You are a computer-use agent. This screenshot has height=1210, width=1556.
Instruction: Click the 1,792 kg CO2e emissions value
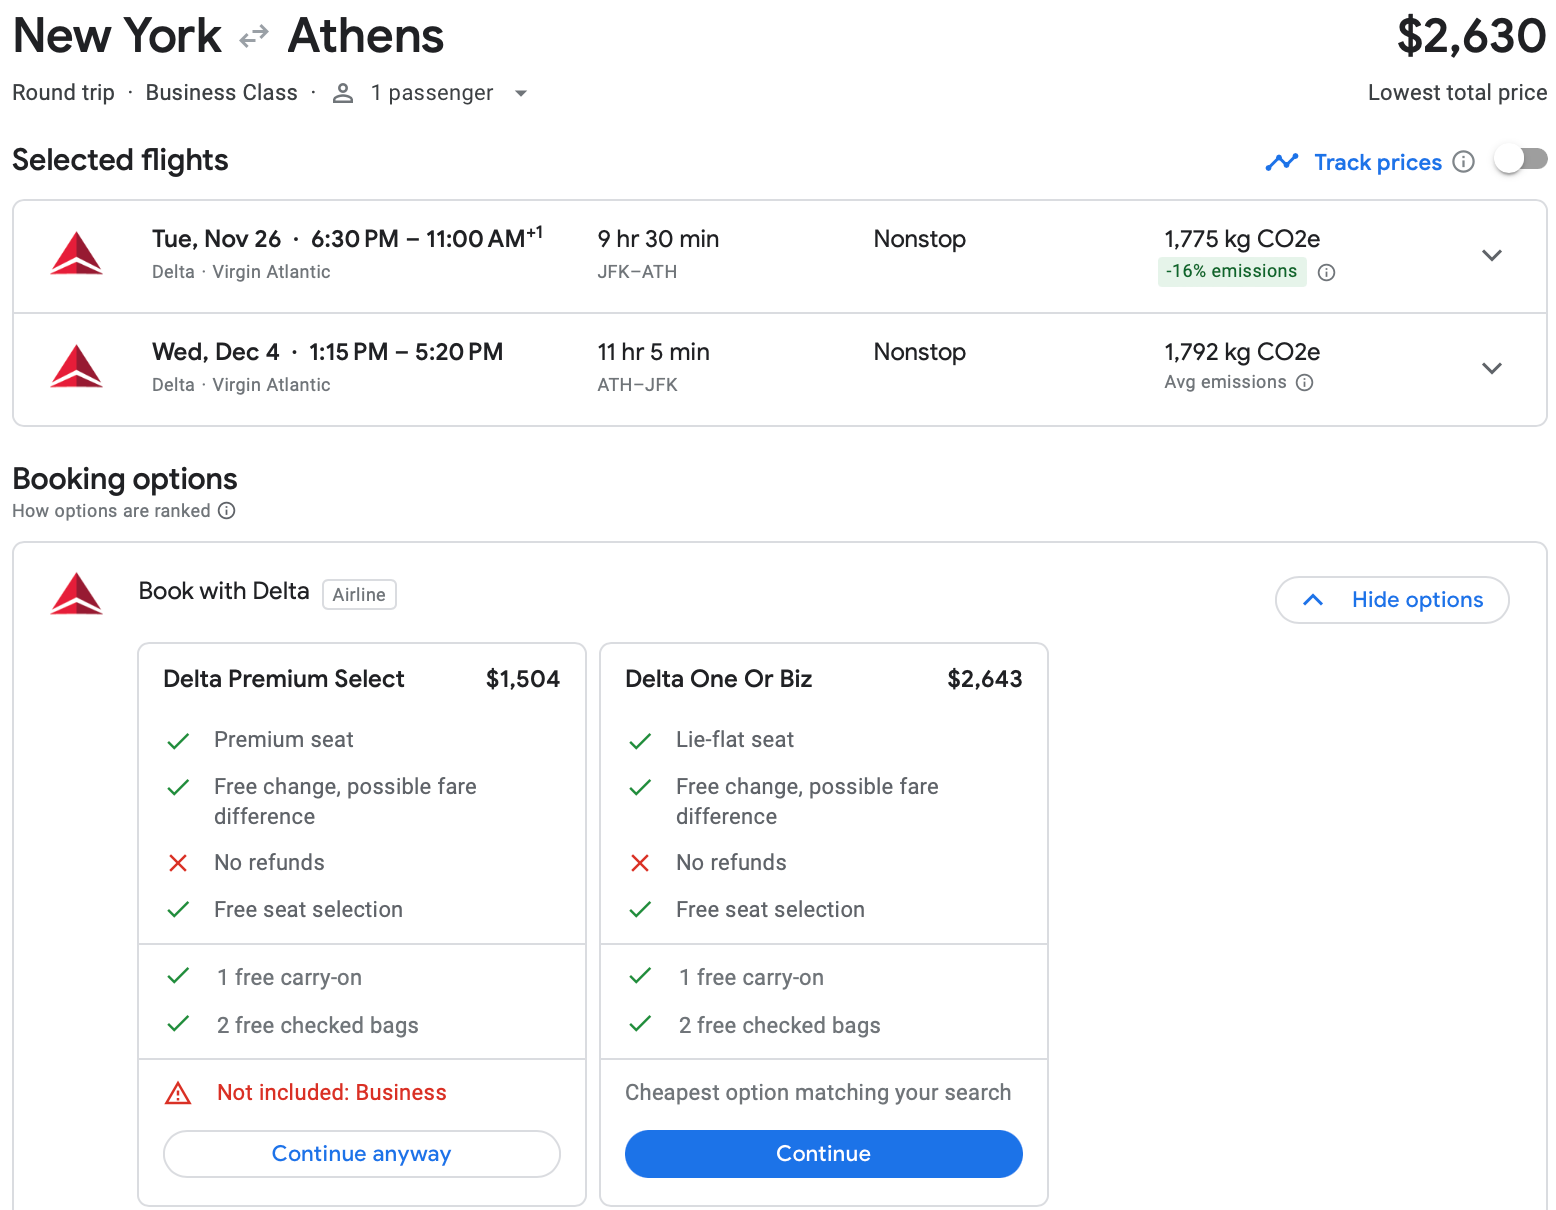(1242, 352)
